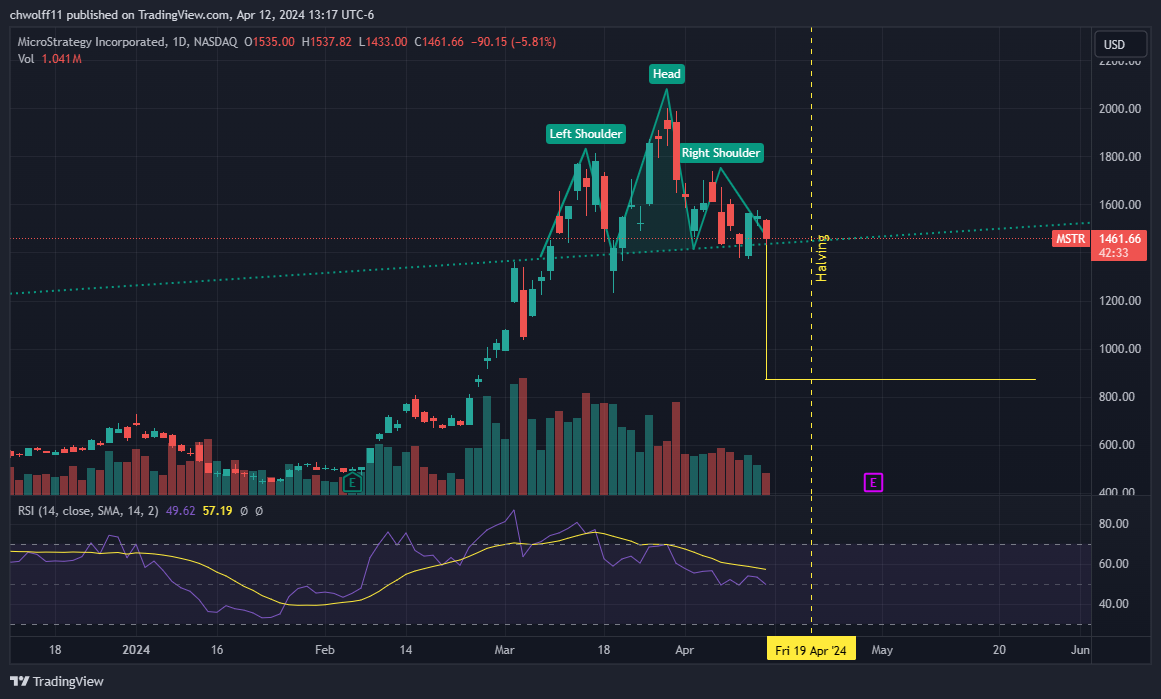Image resolution: width=1161 pixels, height=699 pixels.
Task: Click the May label on the time axis
Action: pyautogui.click(x=882, y=649)
